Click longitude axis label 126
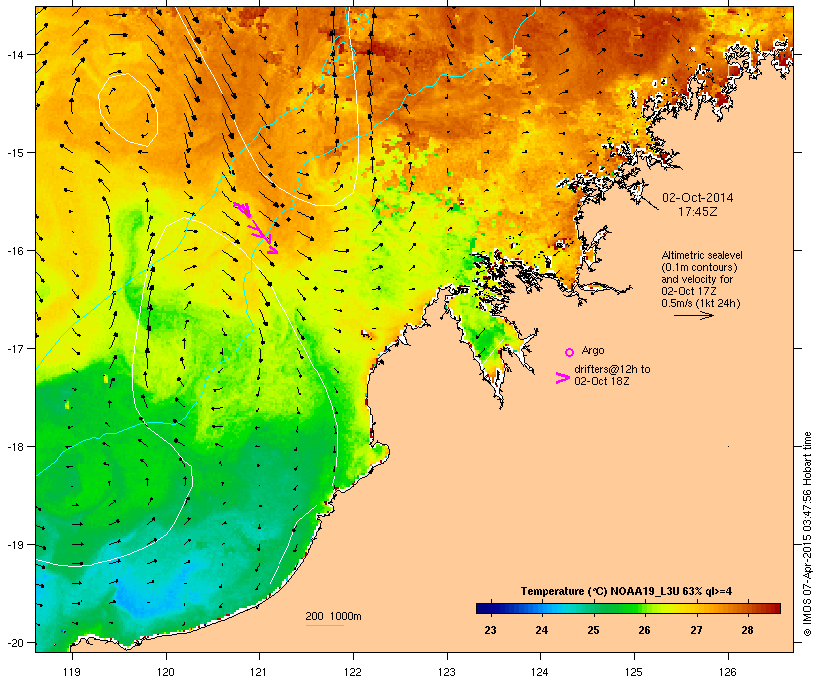This screenshot has width=820, height=680. pos(728,672)
